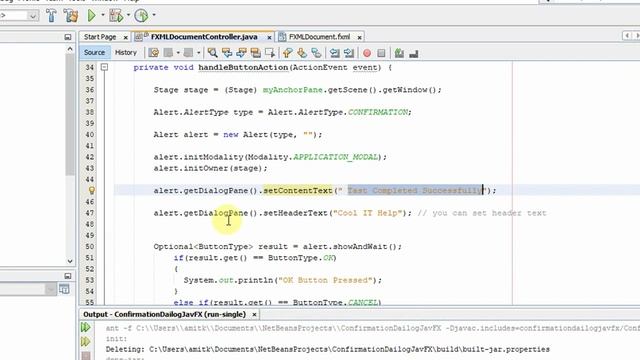The height and width of the screenshot is (360, 640).
Task: Click line number 47 in gutter
Action: click(x=89, y=213)
